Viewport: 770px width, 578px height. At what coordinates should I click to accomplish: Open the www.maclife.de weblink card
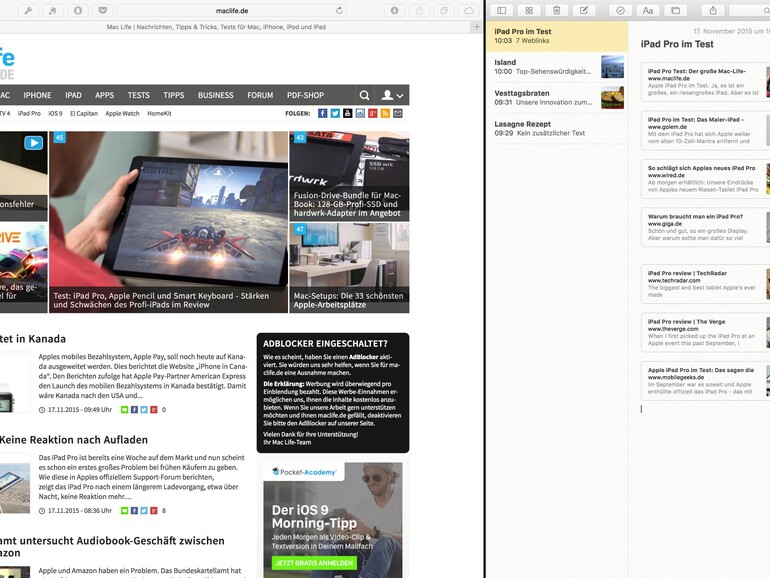coord(706,82)
